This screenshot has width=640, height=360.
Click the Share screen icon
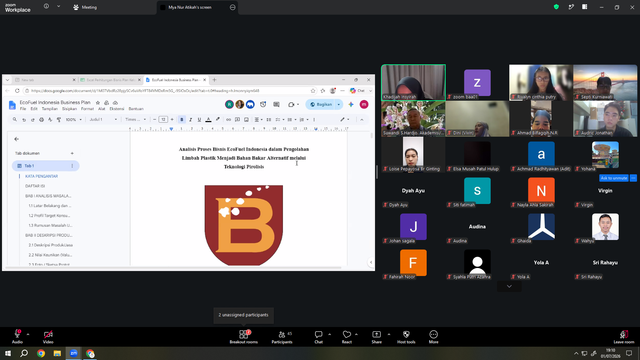(376, 337)
